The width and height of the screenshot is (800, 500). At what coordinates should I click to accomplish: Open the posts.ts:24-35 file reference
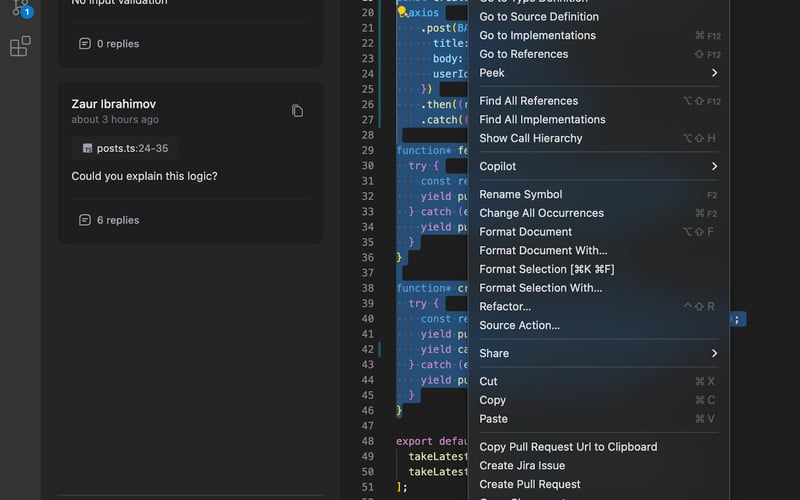125,148
